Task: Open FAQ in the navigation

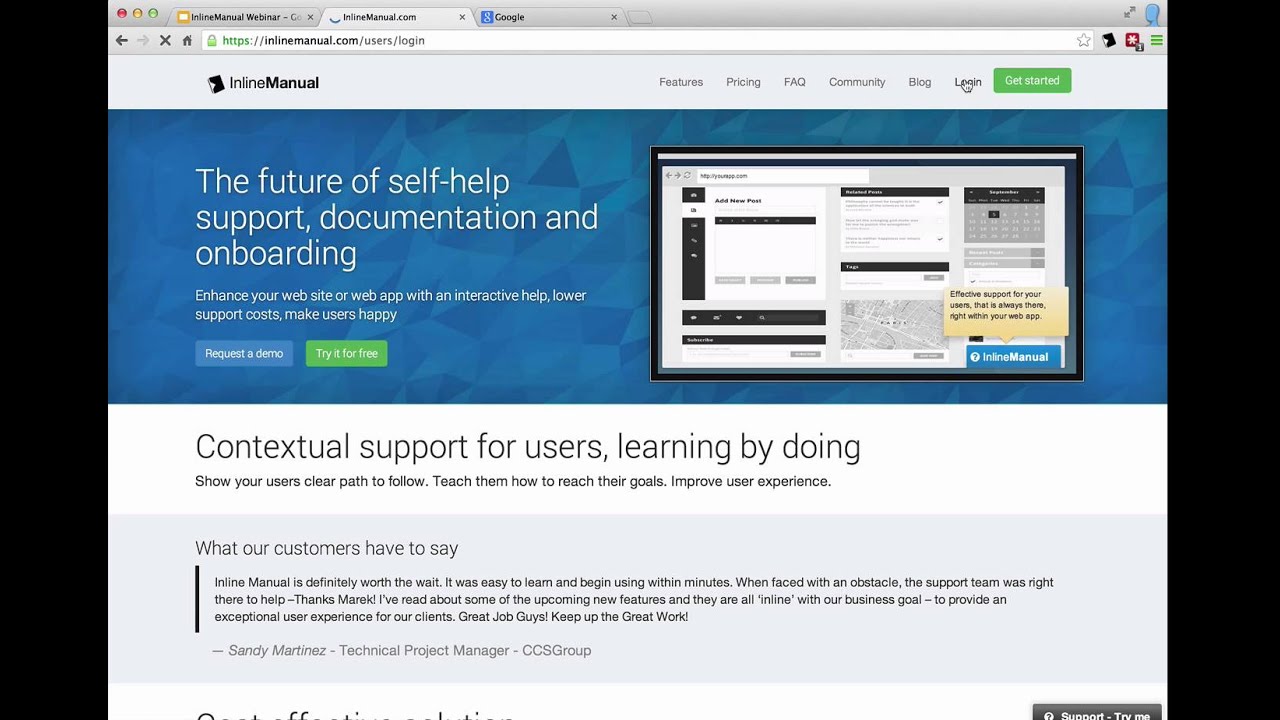Action: coord(795,82)
